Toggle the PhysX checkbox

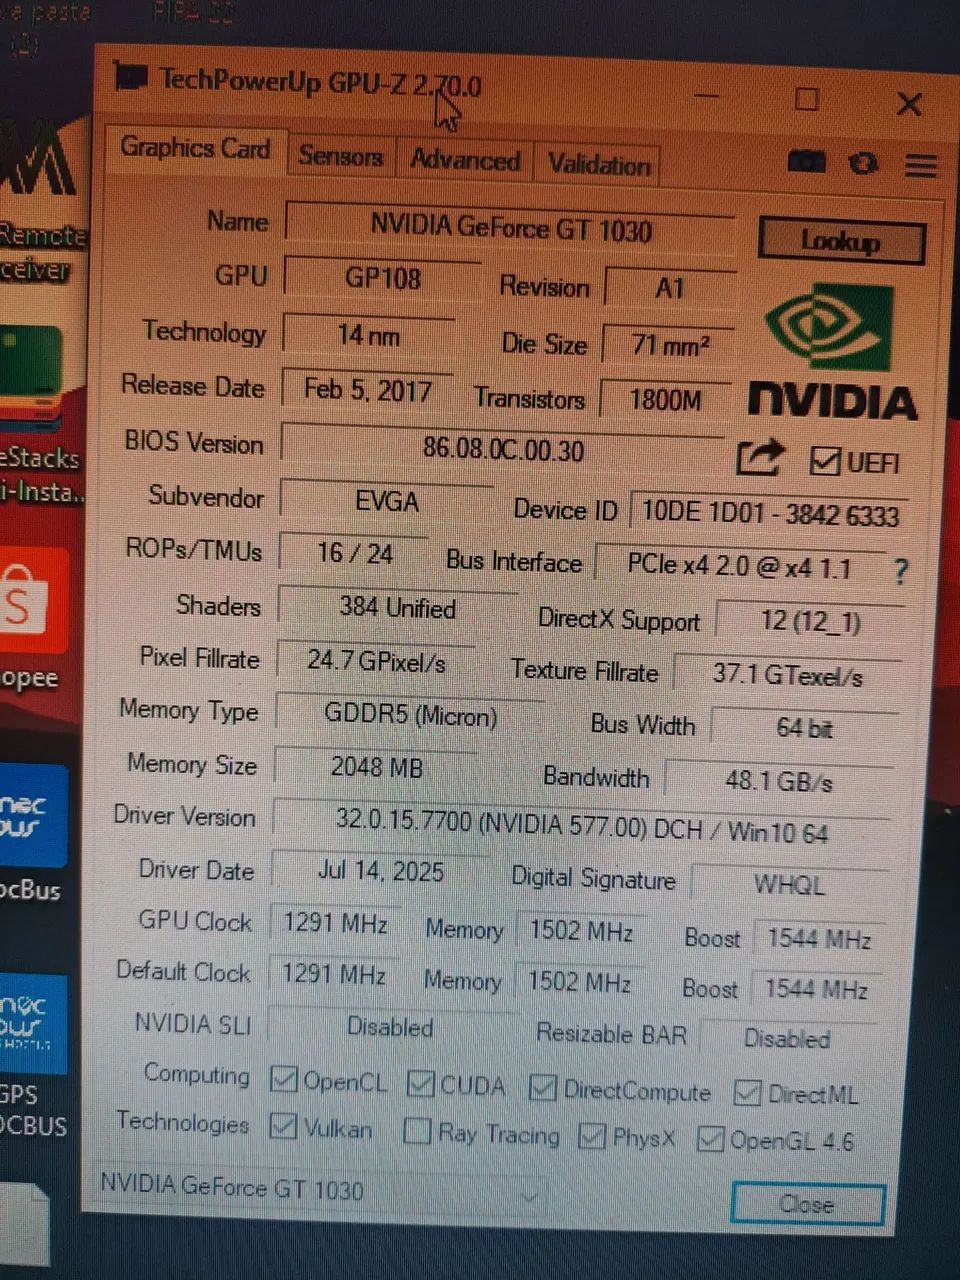pos(592,1135)
